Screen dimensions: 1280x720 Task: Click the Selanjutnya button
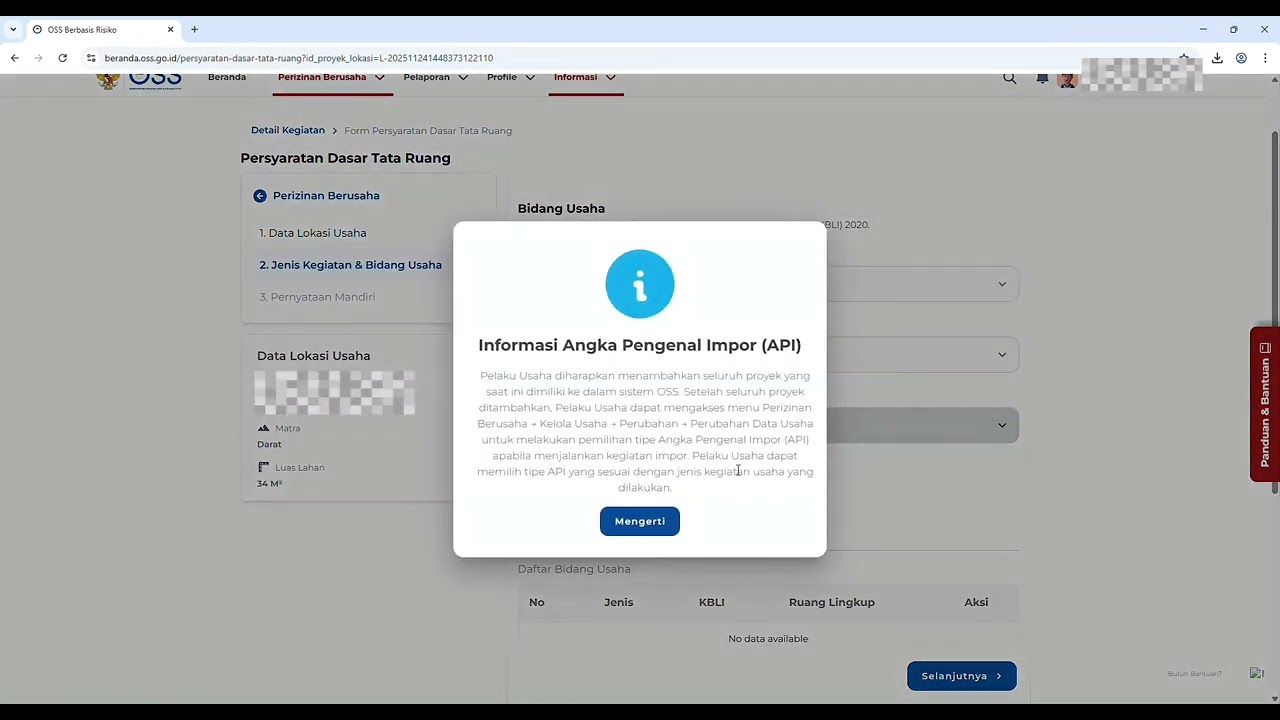962,676
